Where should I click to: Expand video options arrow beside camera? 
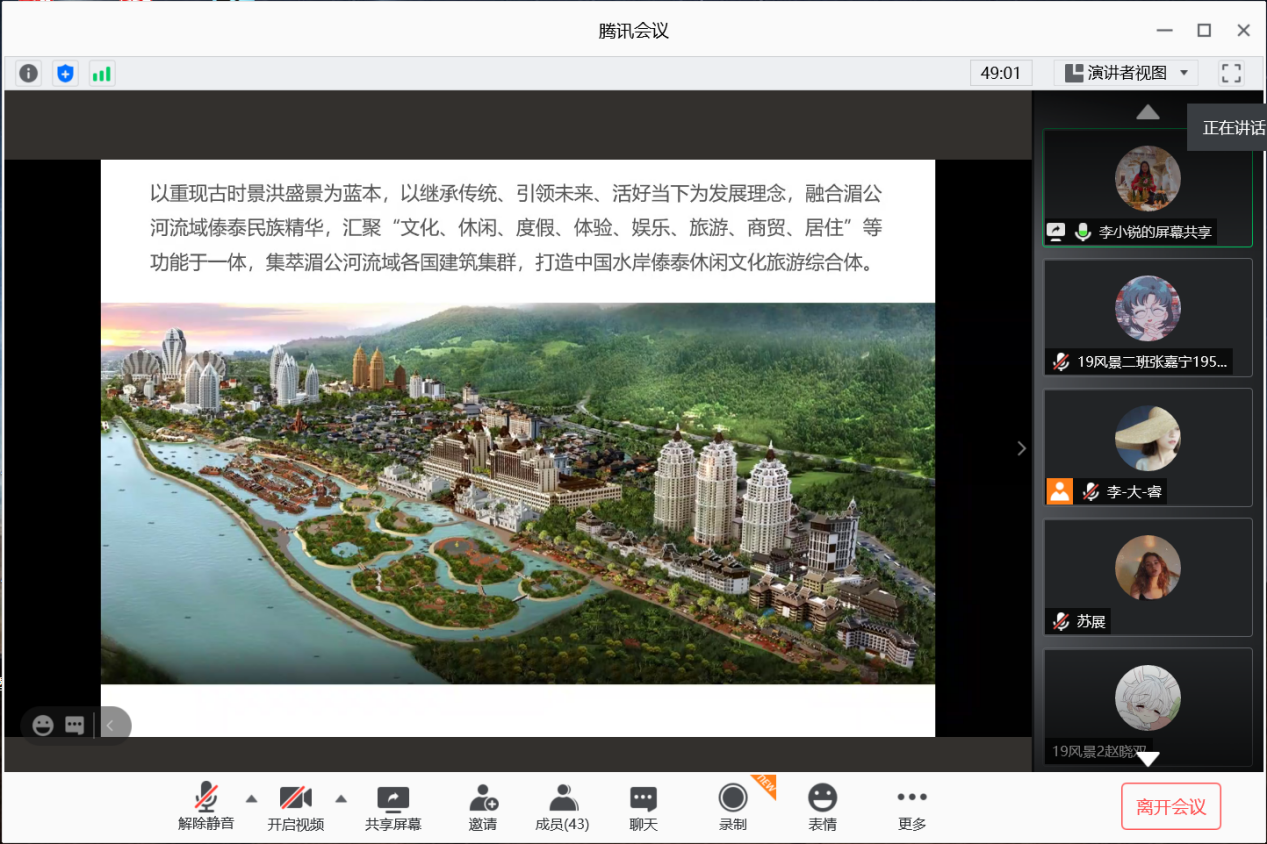pyautogui.click(x=341, y=798)
